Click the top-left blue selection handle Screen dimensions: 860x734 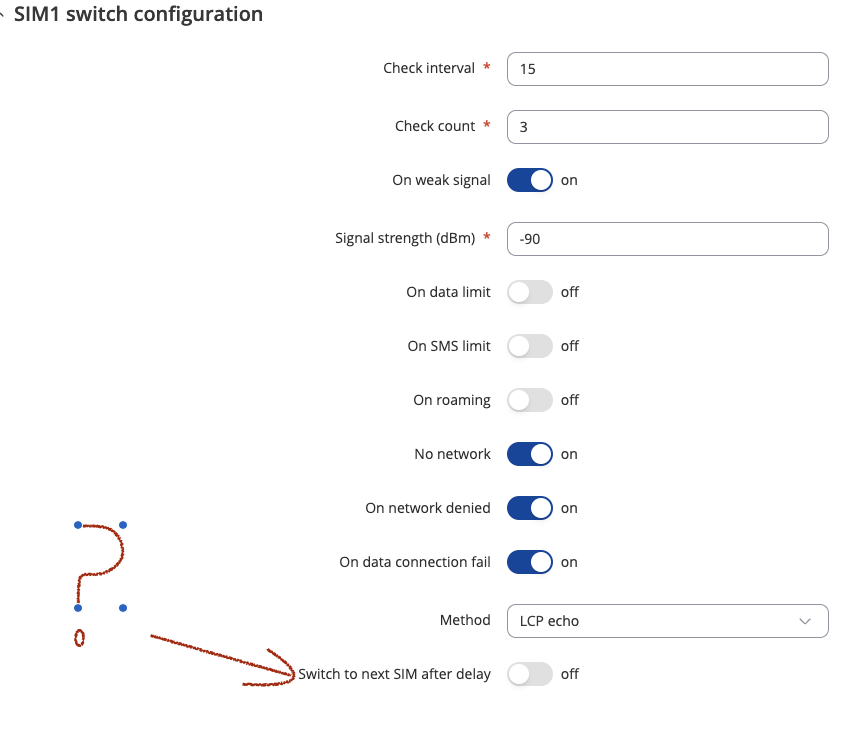(78, 525)
